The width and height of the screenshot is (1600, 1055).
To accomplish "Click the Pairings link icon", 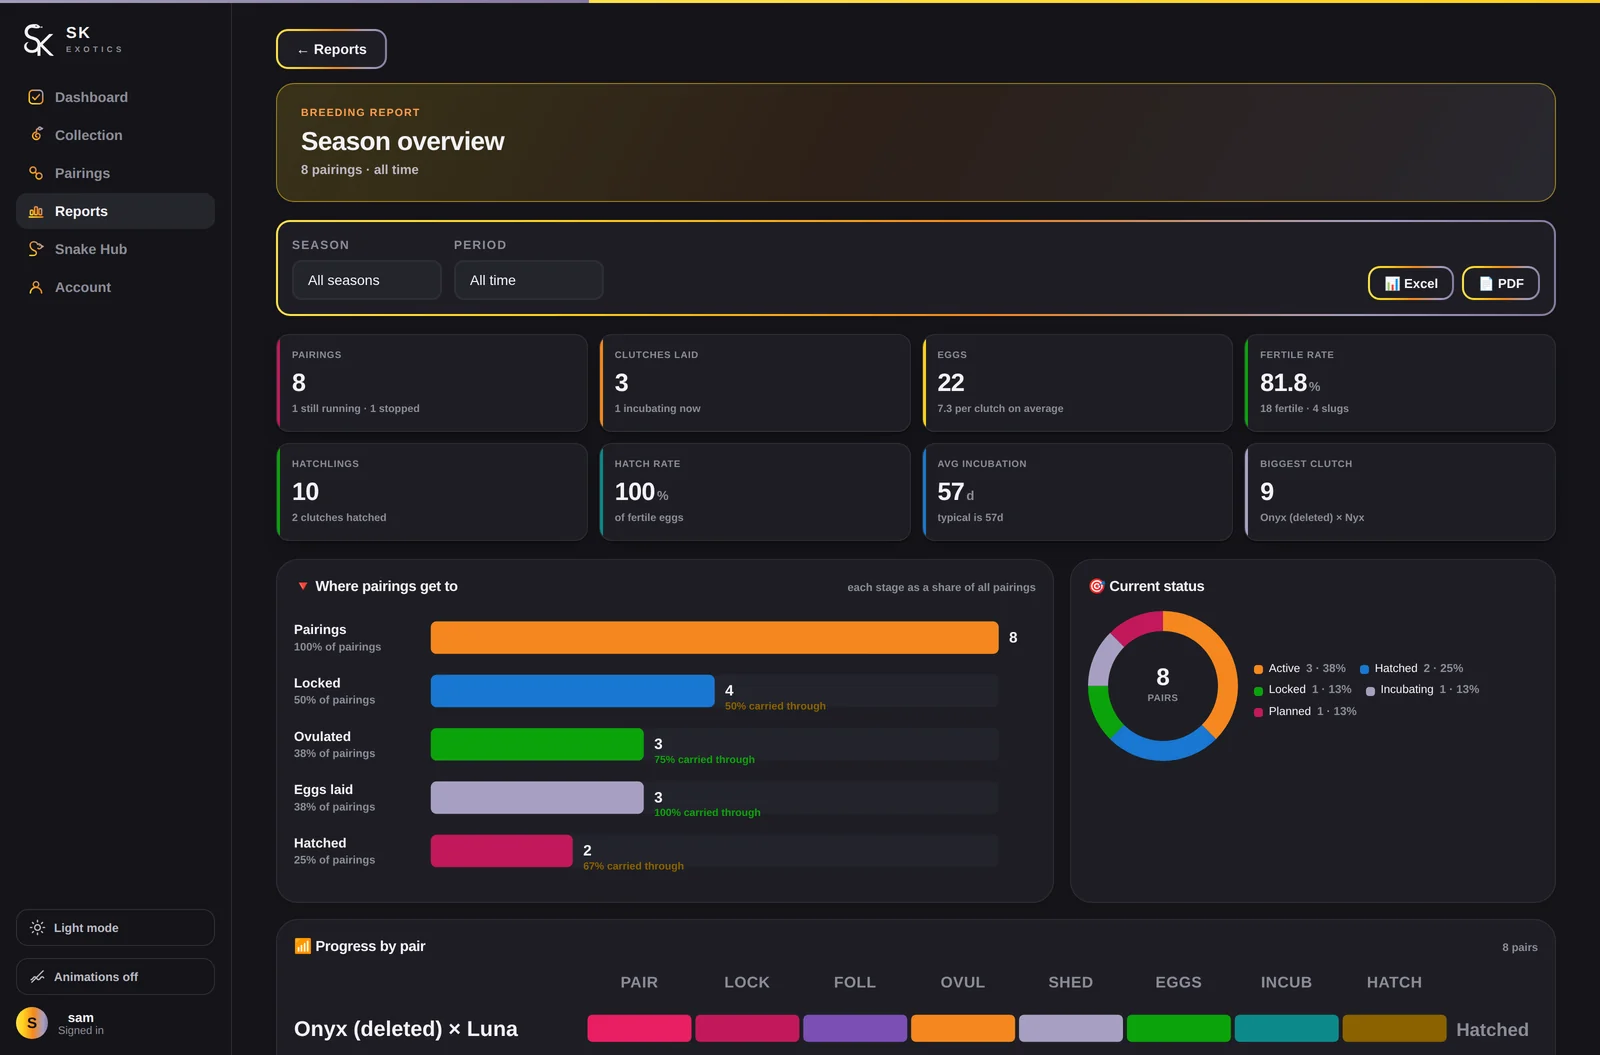I will coord(36,173).
